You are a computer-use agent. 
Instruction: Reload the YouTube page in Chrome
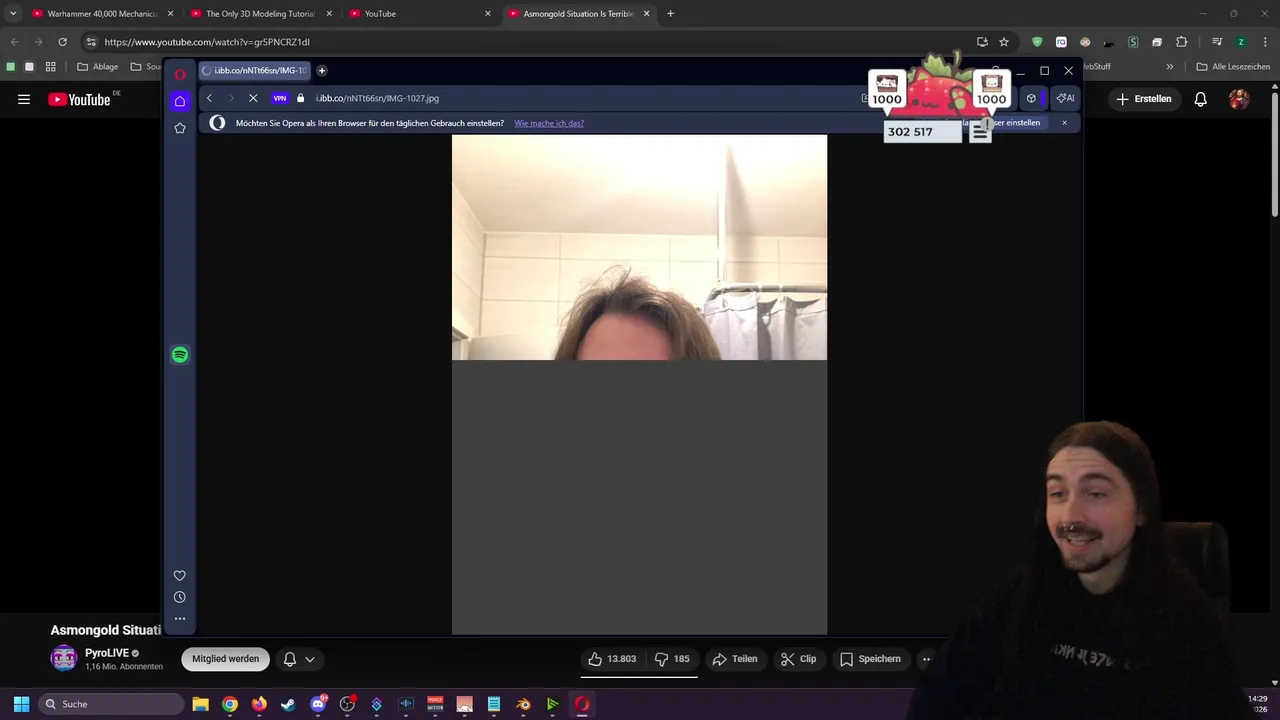click(x=62, y=42)
